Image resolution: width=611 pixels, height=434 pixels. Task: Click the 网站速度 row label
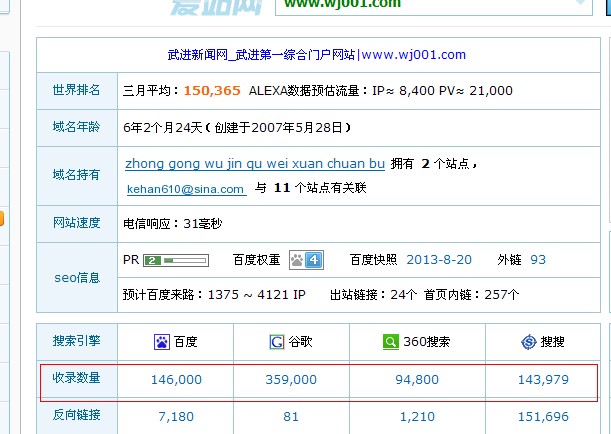coord(76,223)
